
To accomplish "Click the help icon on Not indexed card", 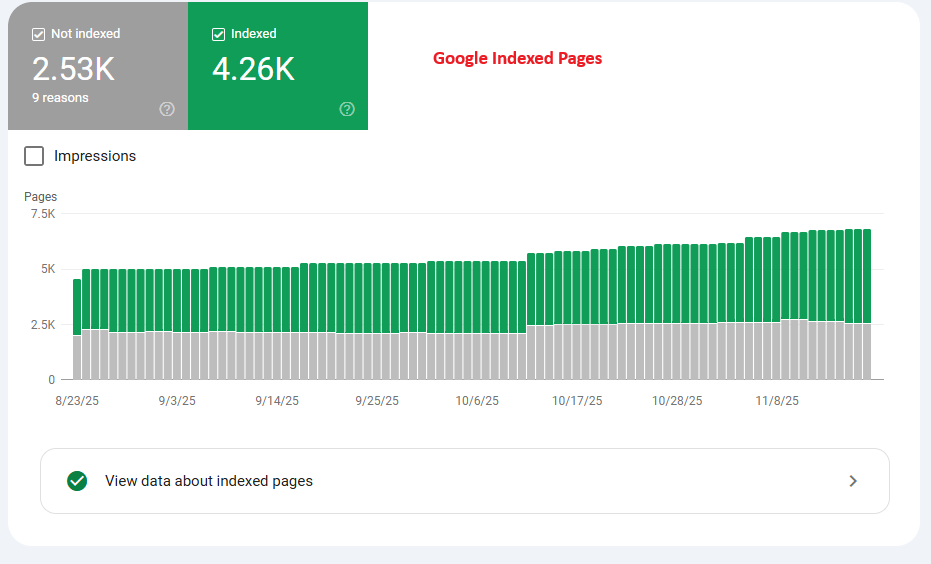I will 167,109.
